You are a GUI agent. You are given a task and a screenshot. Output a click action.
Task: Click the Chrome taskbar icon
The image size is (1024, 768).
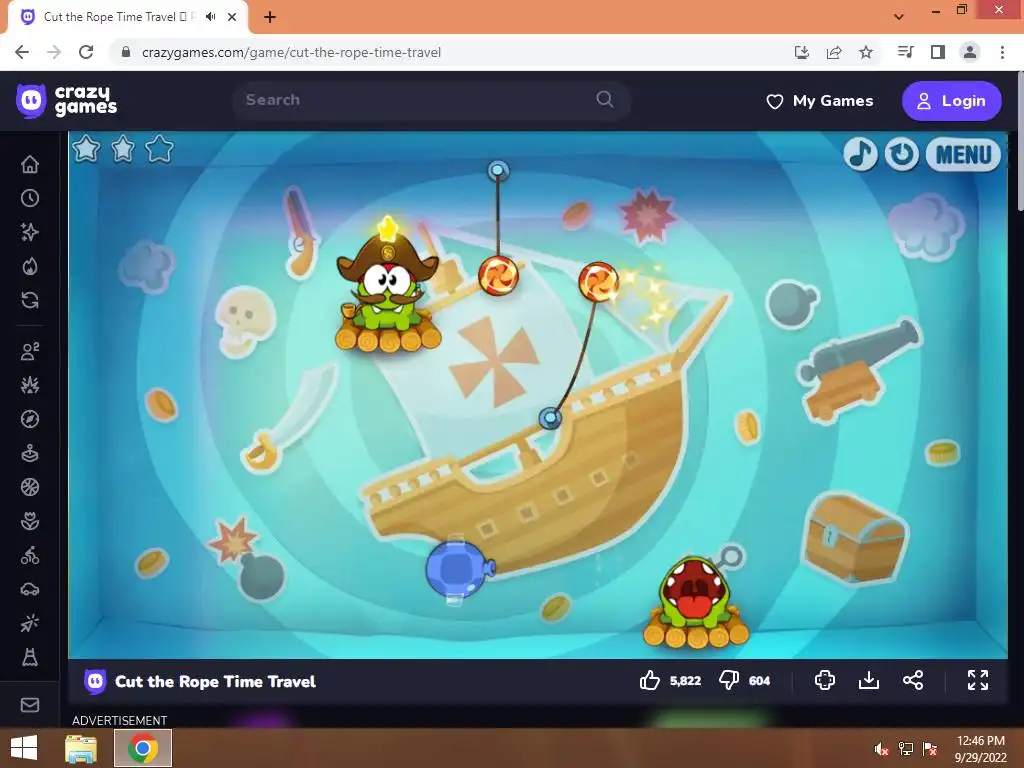click(x=143, y=748)
